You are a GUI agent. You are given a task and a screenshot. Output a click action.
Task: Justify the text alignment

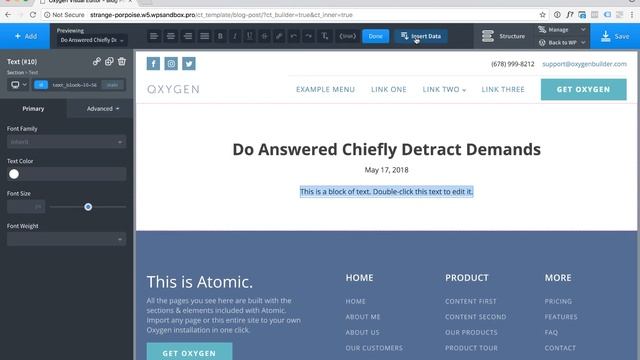pos(204,36)
